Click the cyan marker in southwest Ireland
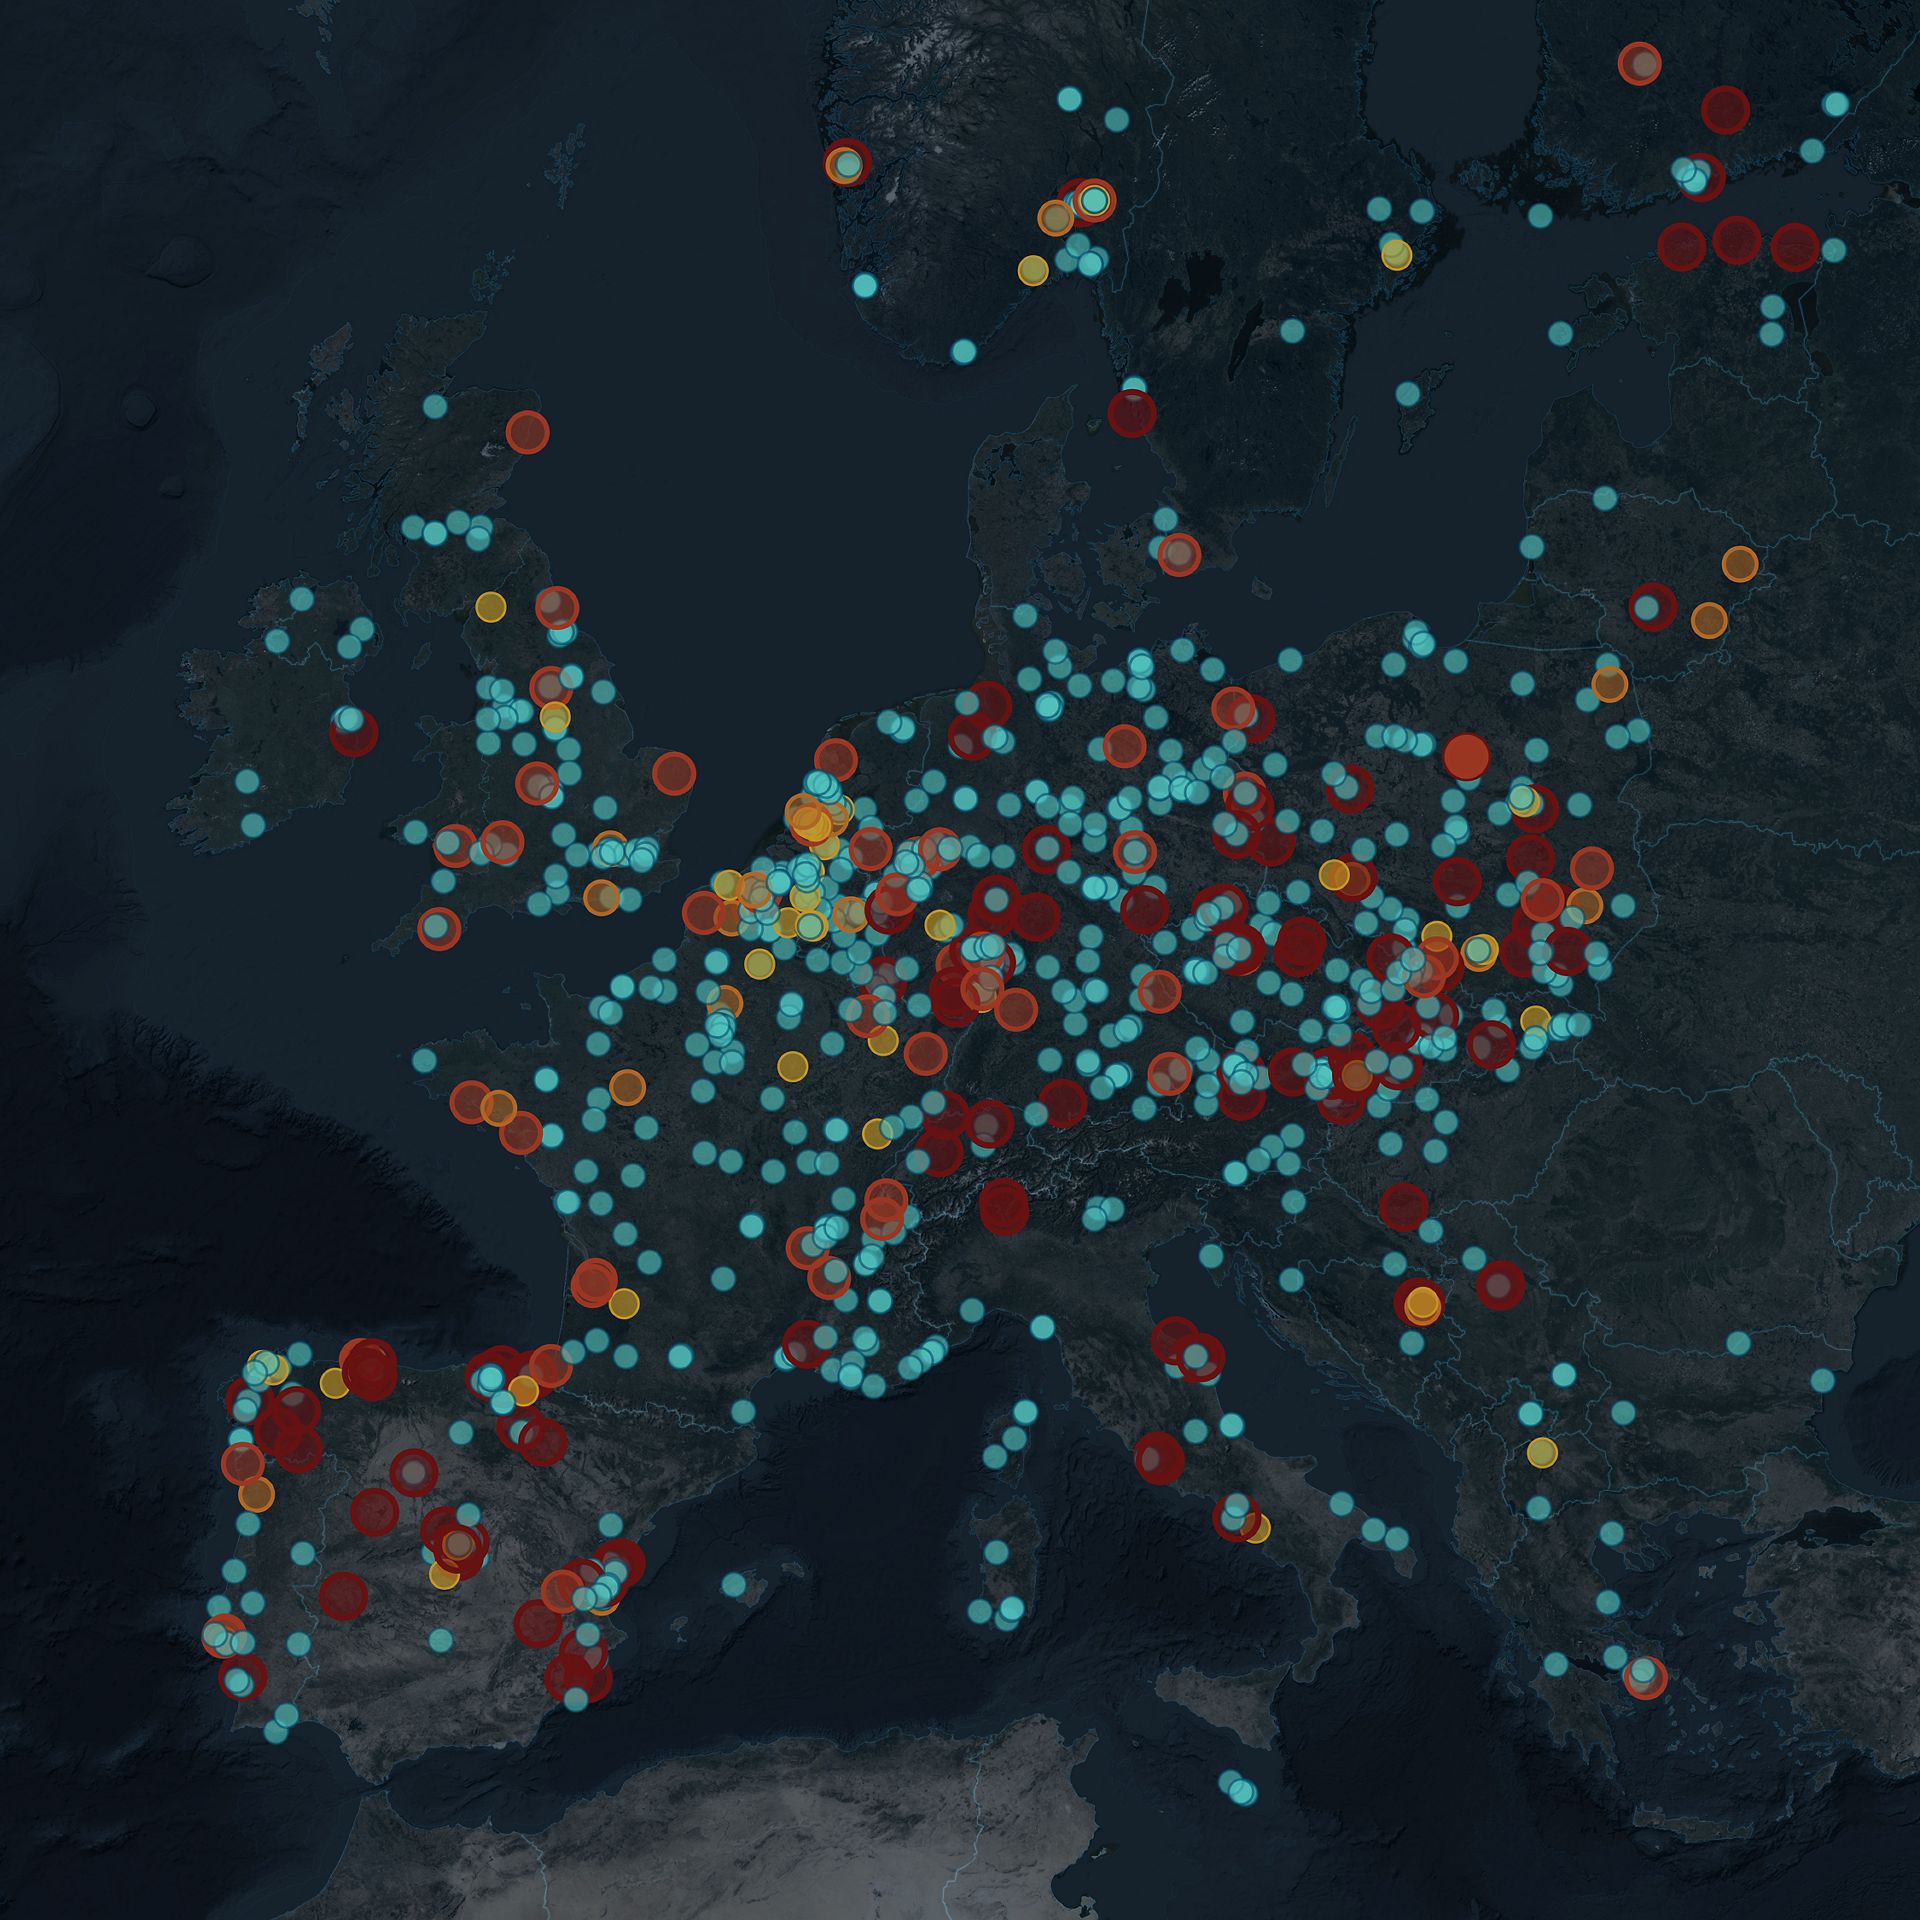 pos(253,825)
